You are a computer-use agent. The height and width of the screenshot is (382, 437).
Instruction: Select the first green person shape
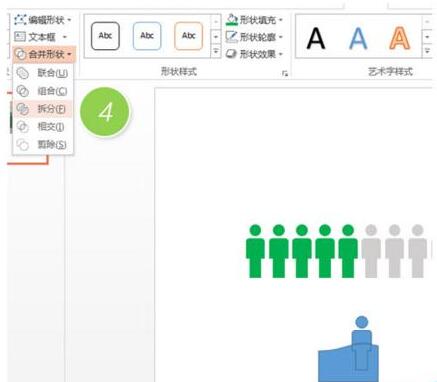255,251
